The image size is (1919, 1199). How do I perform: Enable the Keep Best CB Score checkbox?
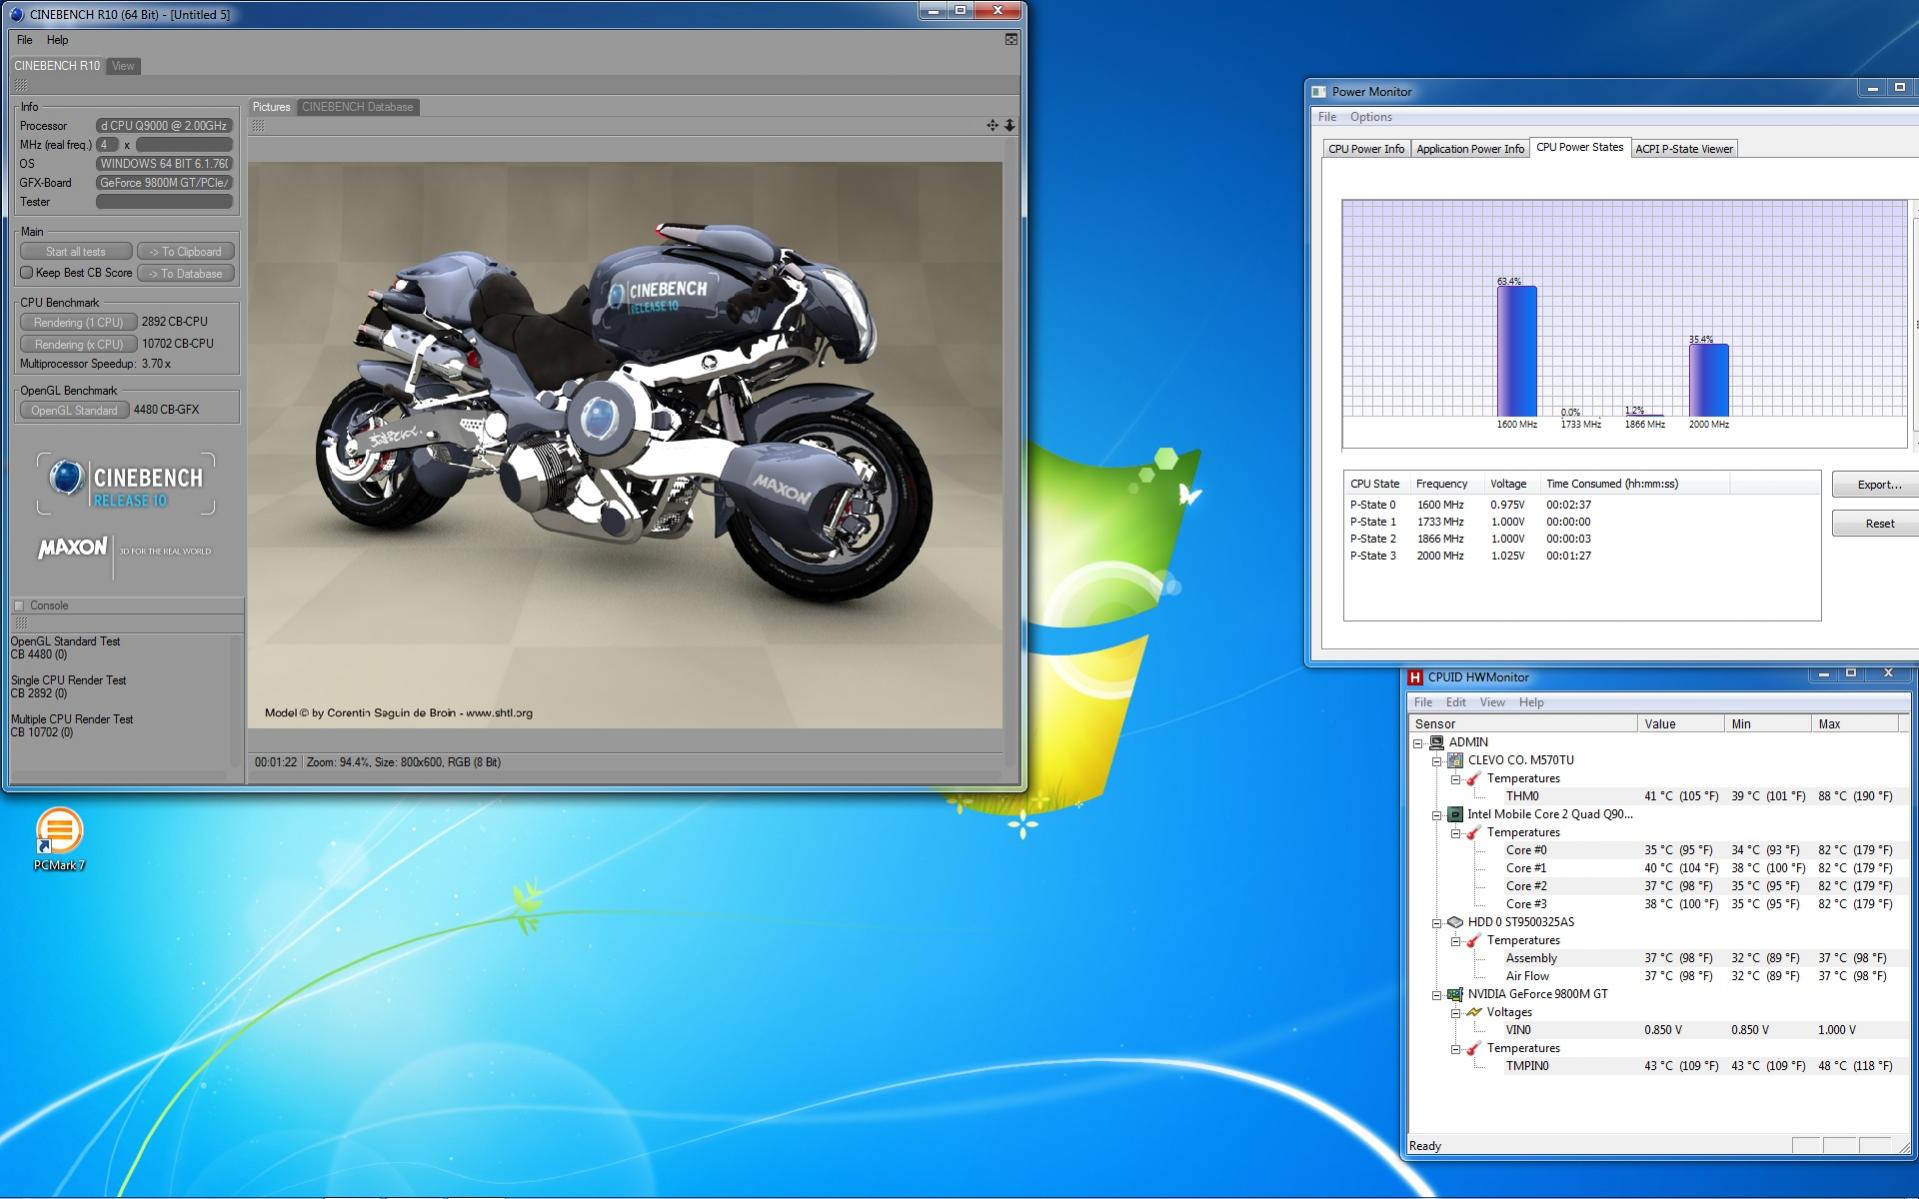point(27,273)
